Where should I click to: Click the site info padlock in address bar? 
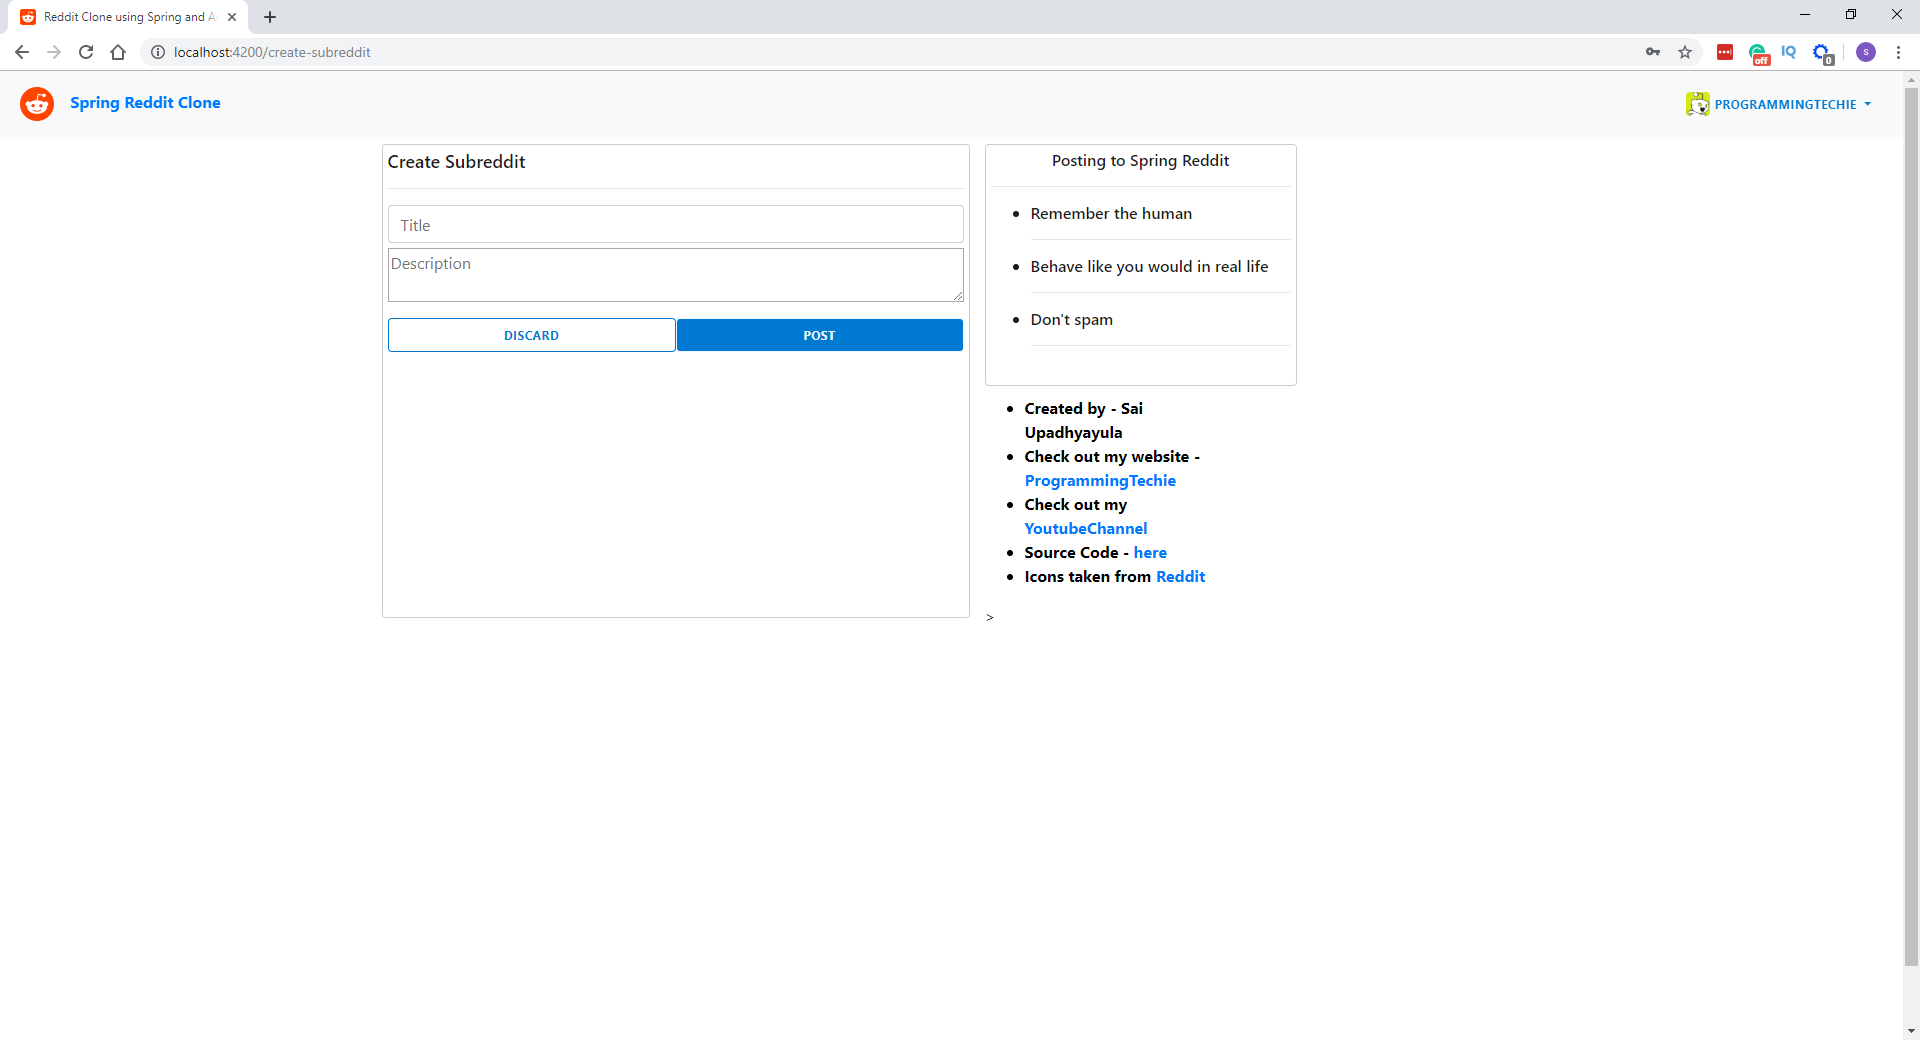157,52
